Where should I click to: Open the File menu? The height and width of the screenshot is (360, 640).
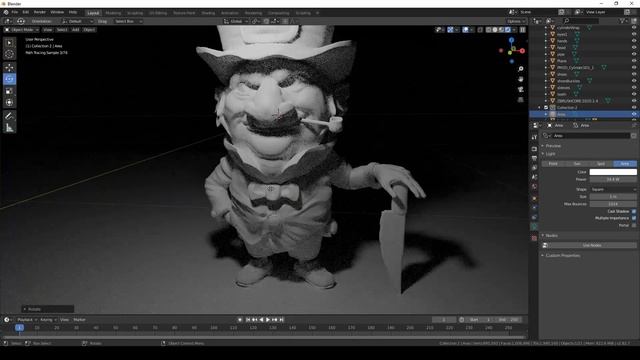(x=15, y=12)
